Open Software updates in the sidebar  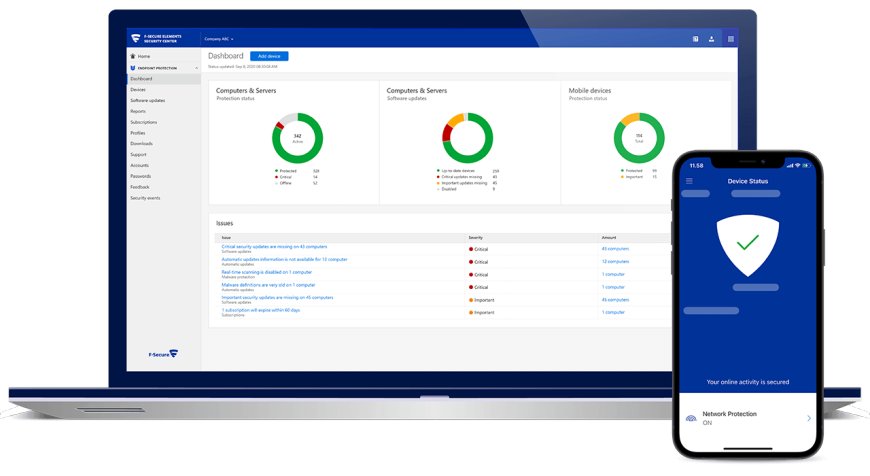click(148, 100)
